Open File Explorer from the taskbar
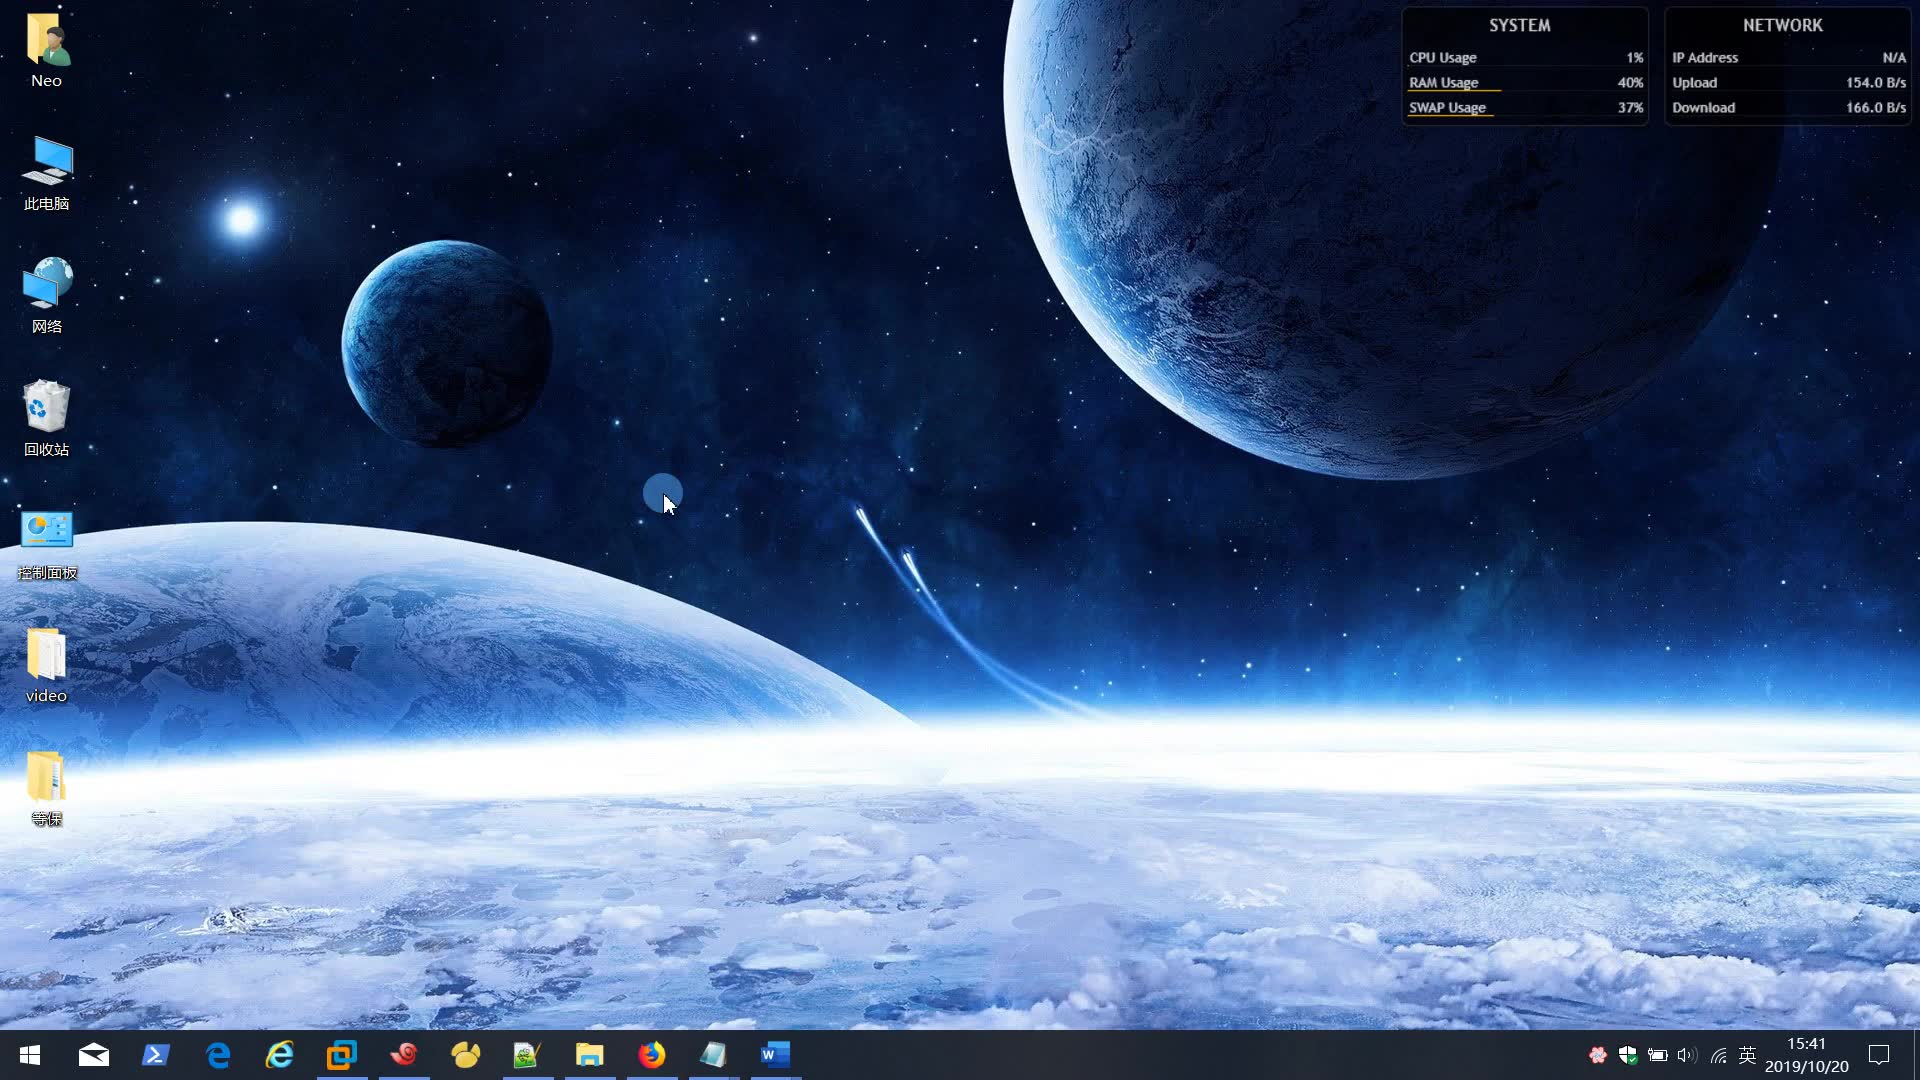Image resolution: width=1920 pixels, height=1080 pixels. point(590,1055)
